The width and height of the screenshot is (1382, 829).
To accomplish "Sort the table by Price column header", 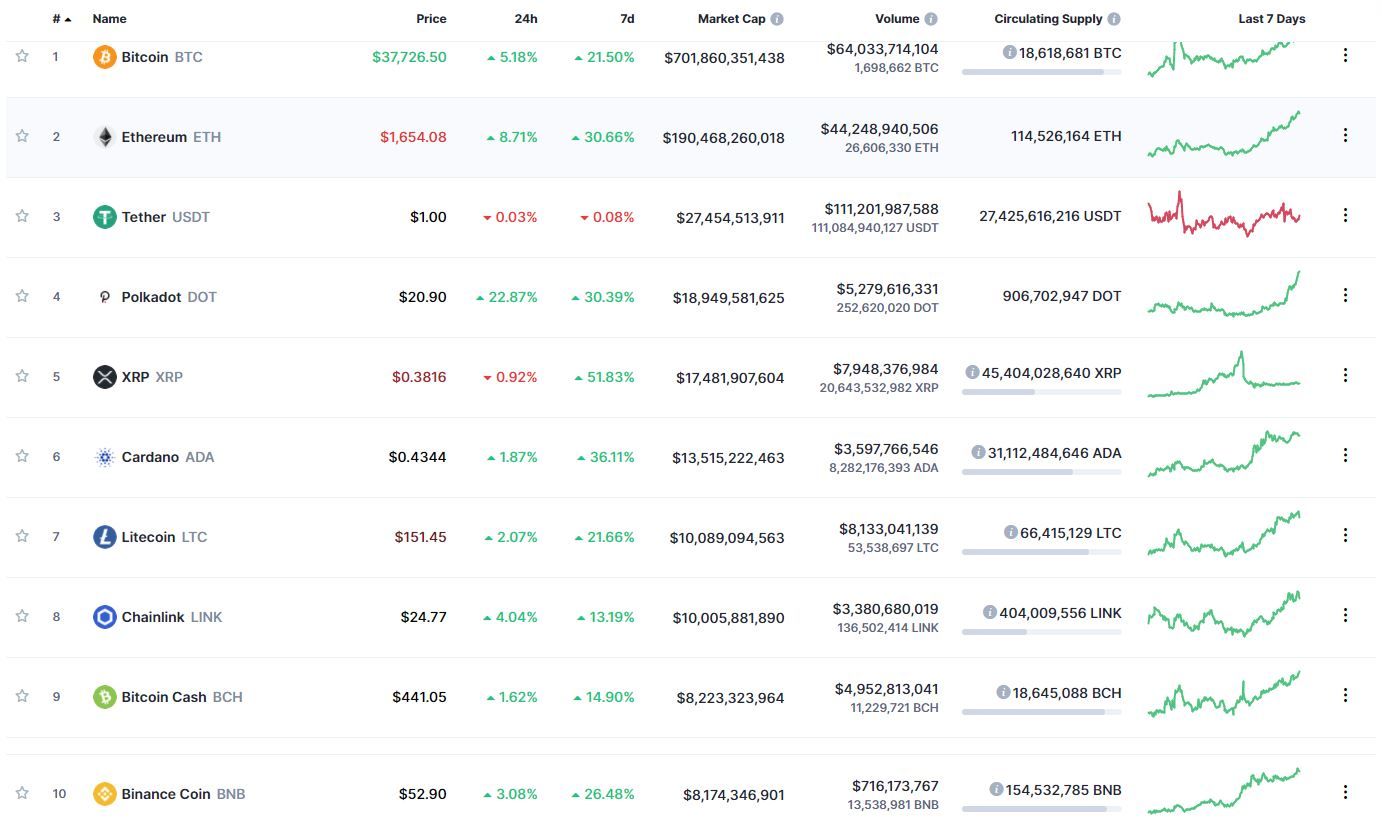I will coord(431,19).
